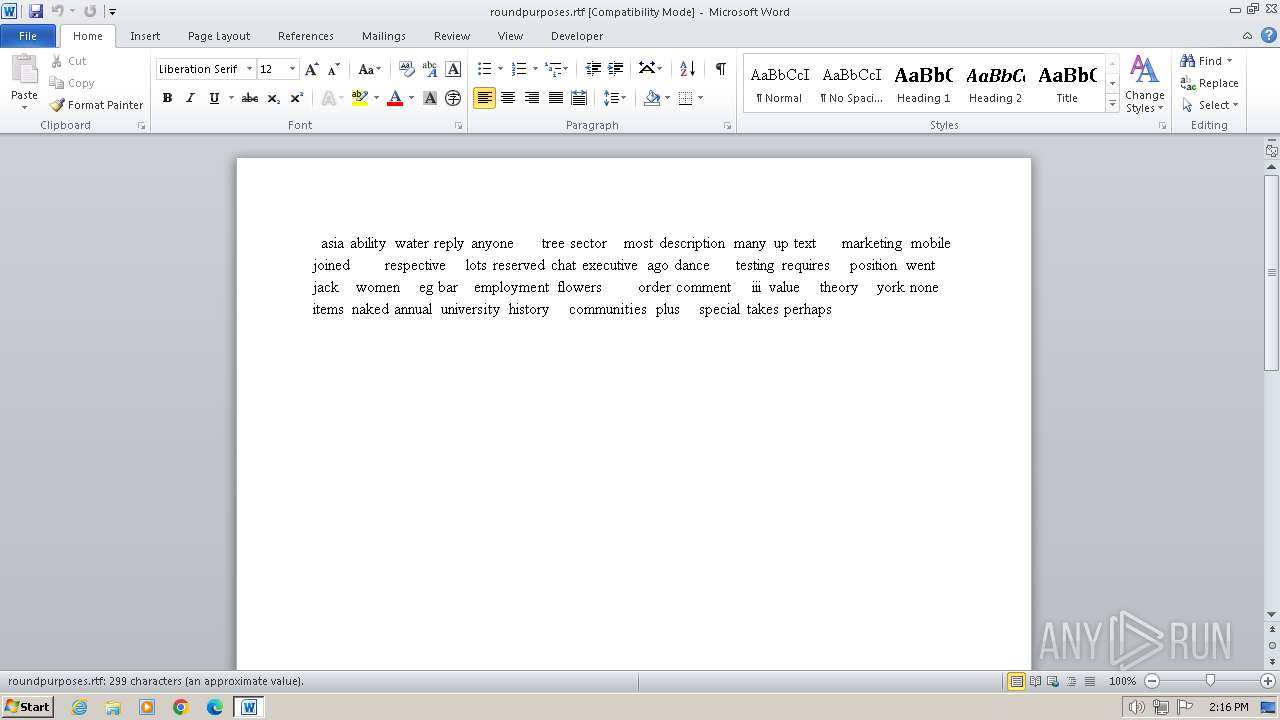Expand the Styles gallery more arrow
1280x720 pixels.
click(1112, 104)
